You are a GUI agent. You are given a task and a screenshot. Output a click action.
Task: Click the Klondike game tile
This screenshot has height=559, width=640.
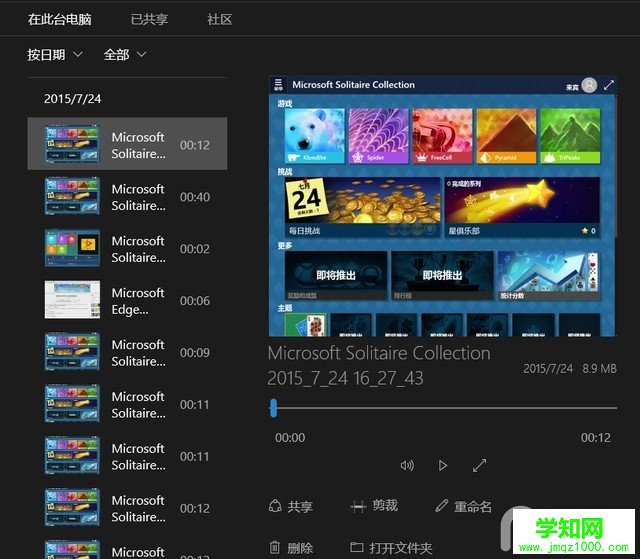coord(315,136)
